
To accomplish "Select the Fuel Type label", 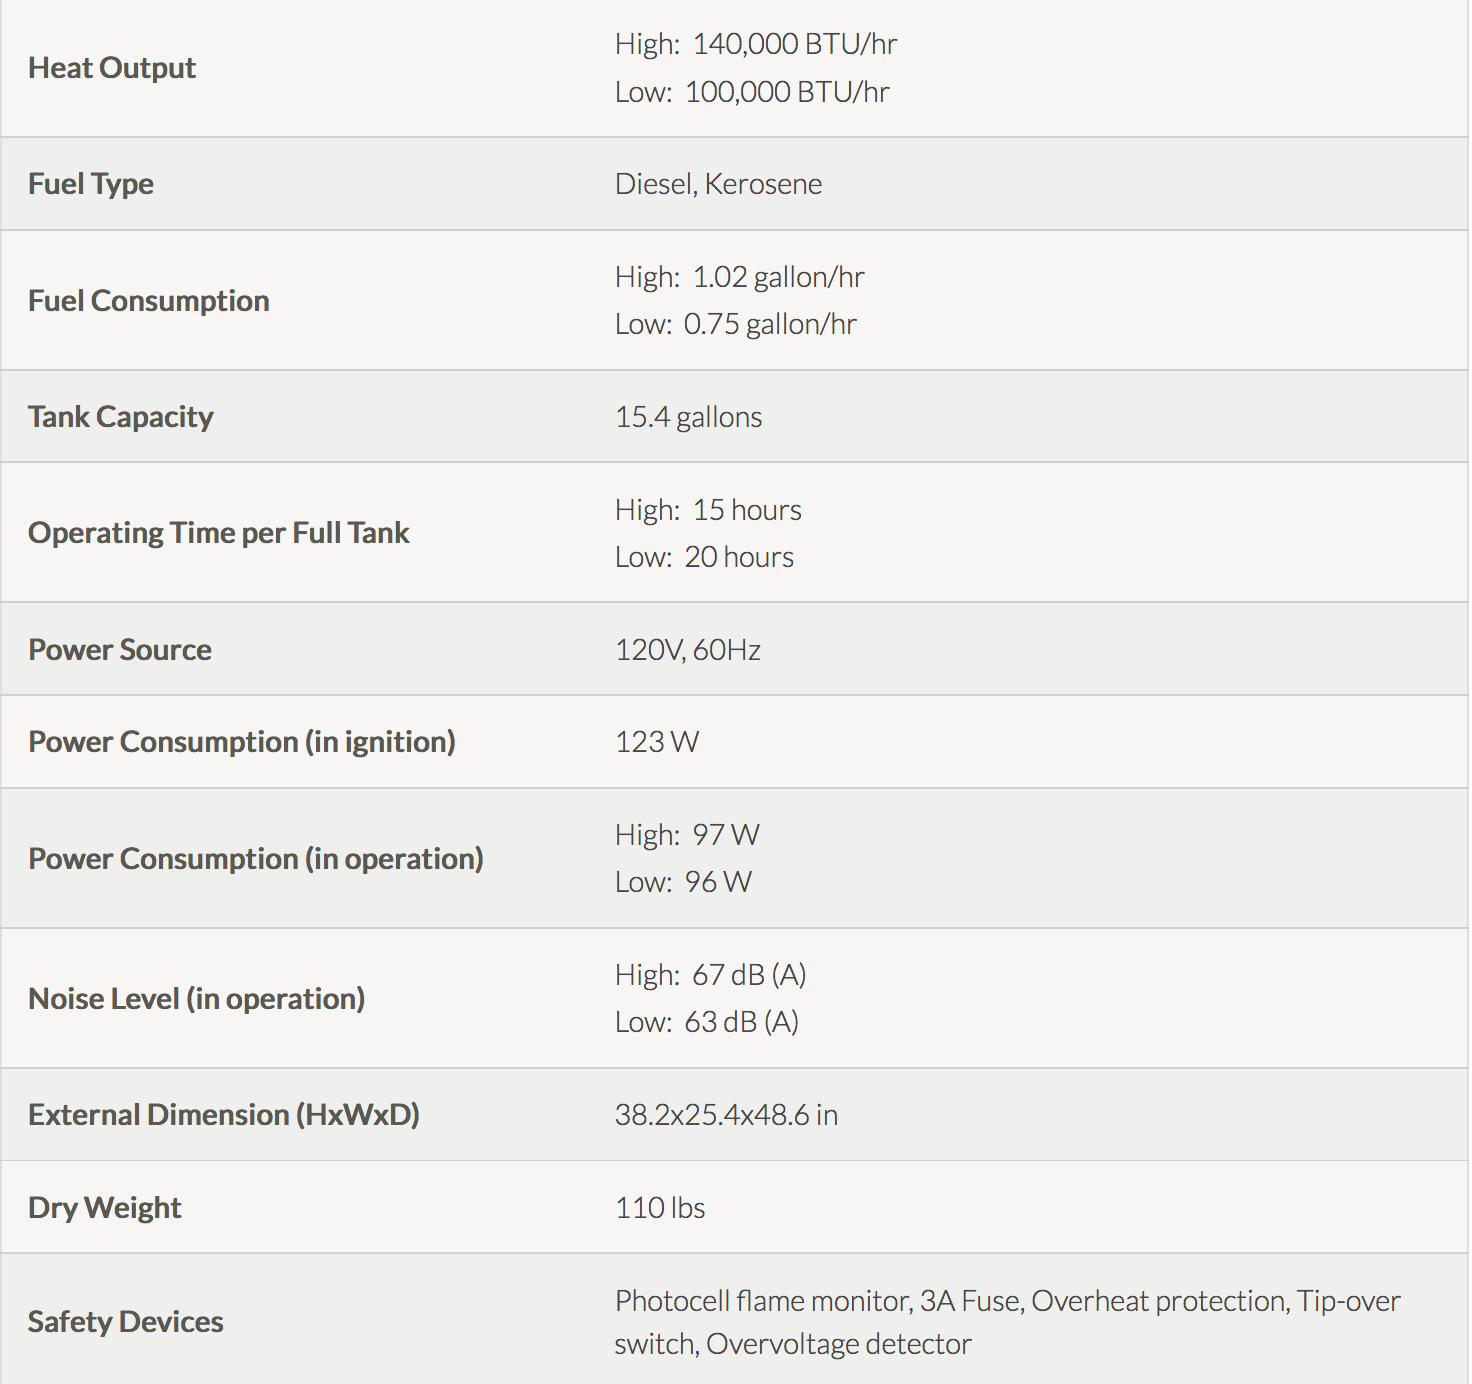I will coord(91,184).
